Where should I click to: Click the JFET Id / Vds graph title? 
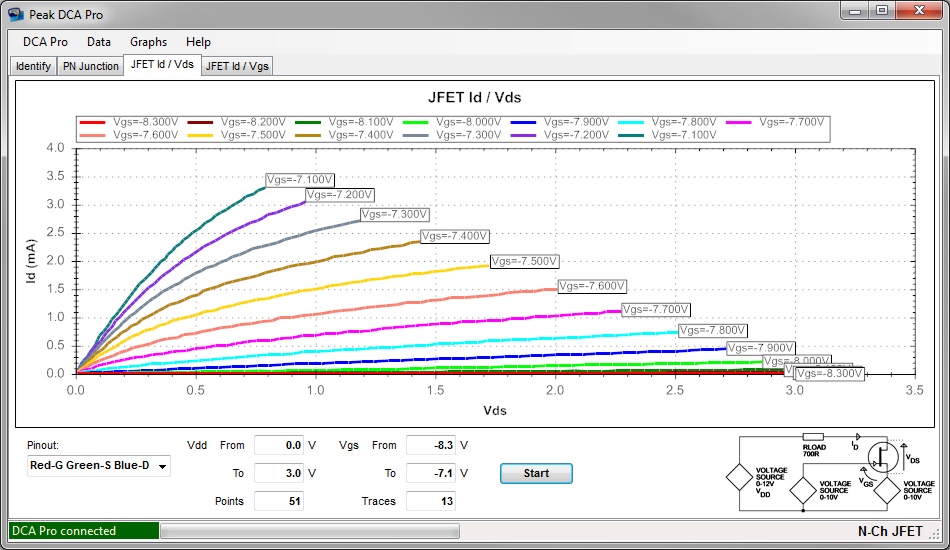(474, 98)
